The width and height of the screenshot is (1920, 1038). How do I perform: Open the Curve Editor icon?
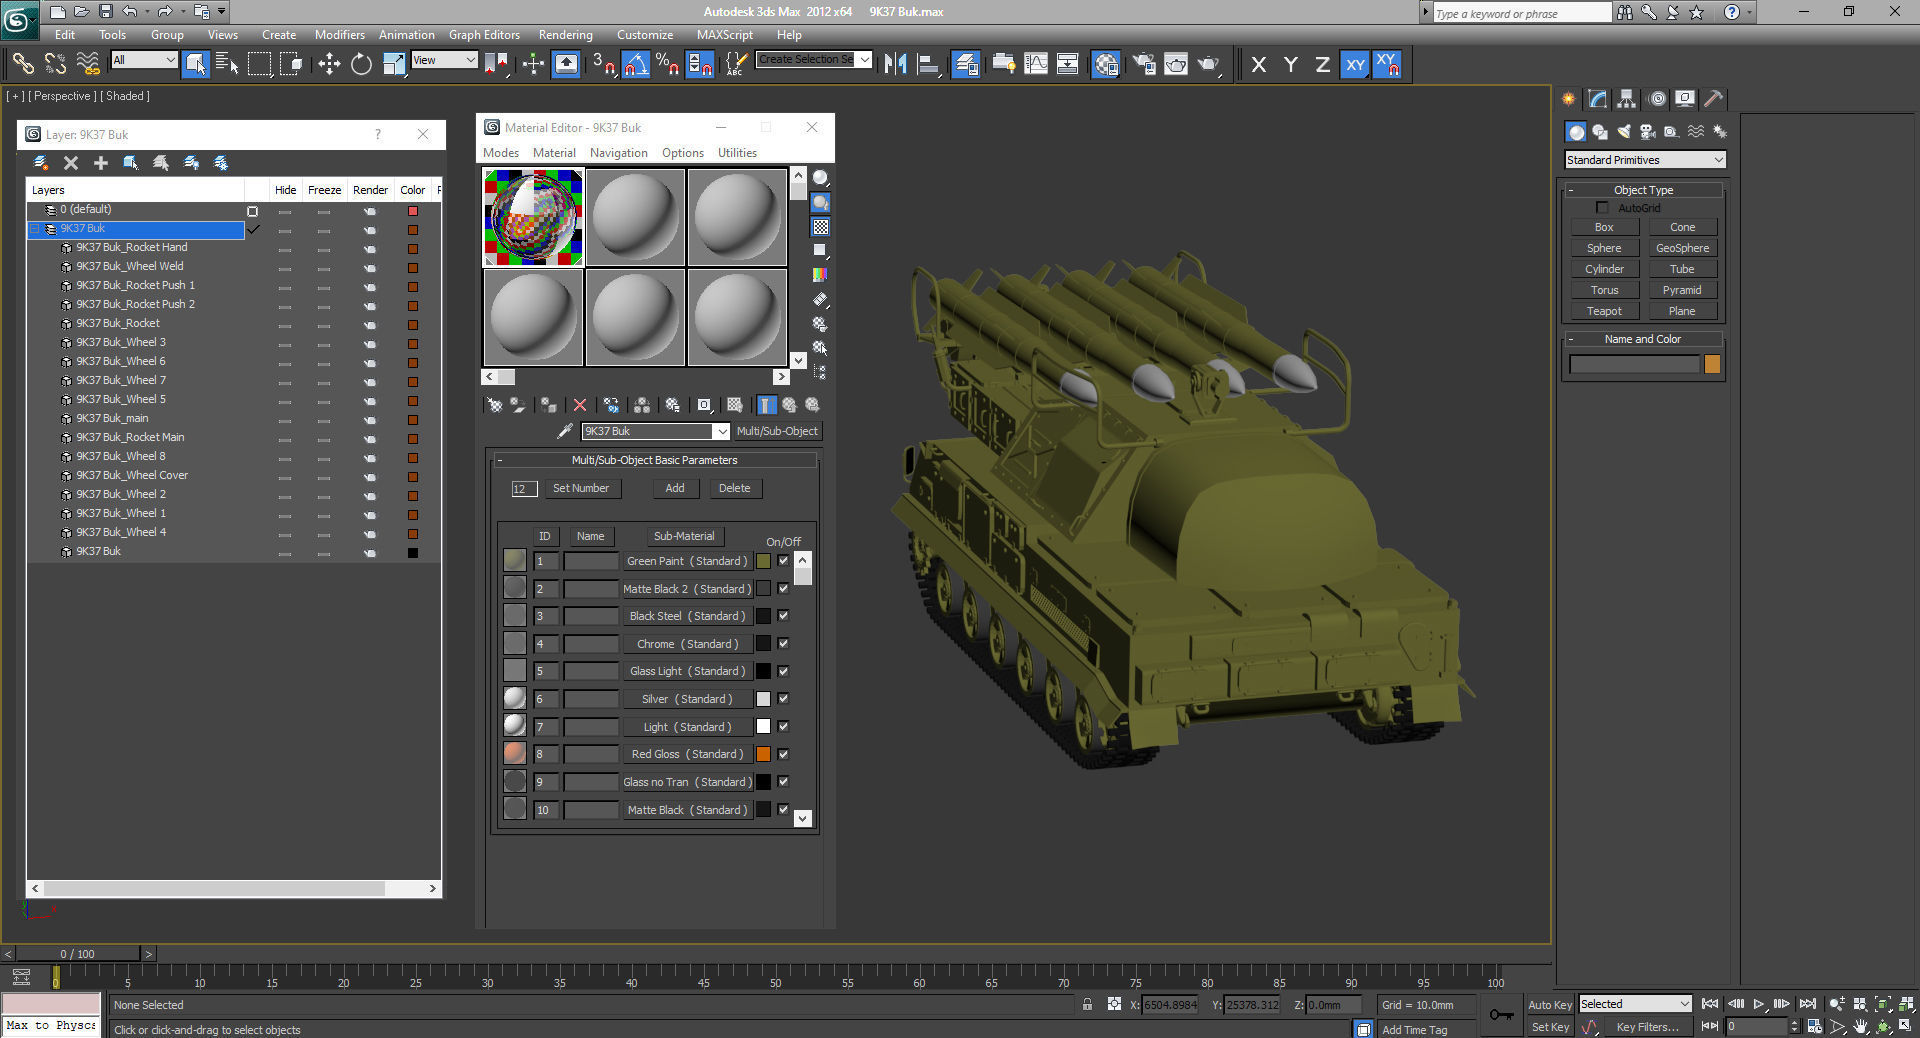[1036, 64]
